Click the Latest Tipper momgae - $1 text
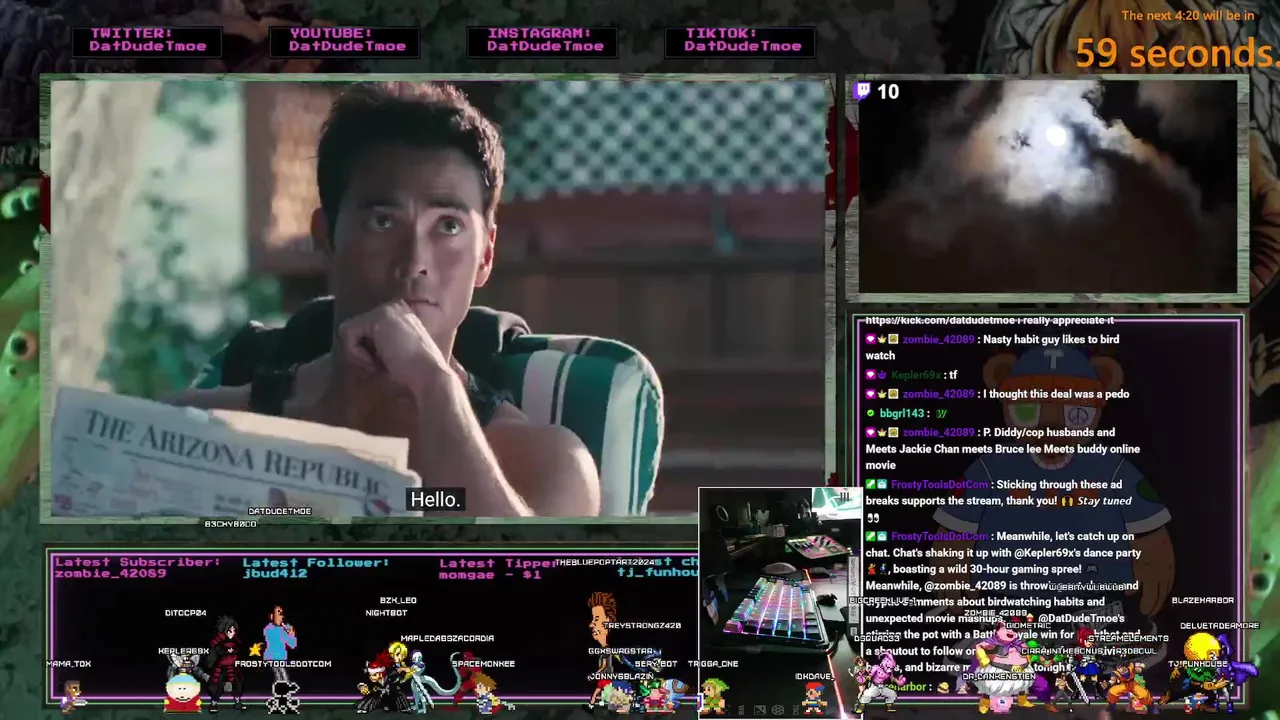This screenshot has height=720, width=1280. click(x=497, y=567)
